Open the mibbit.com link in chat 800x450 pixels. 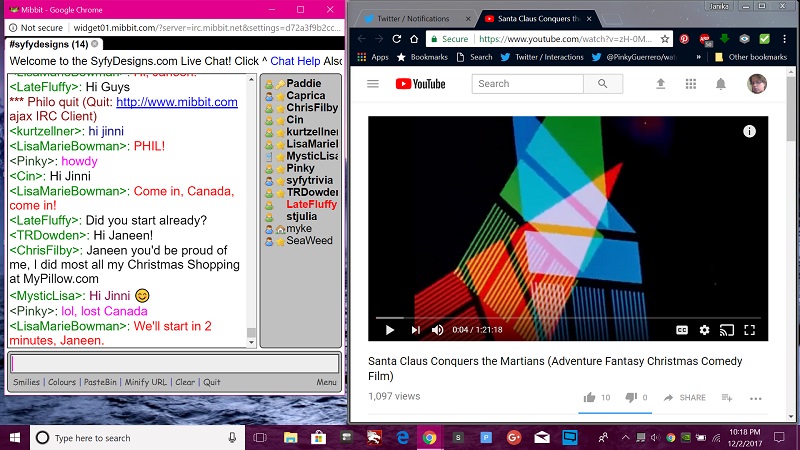click(177, 102)
